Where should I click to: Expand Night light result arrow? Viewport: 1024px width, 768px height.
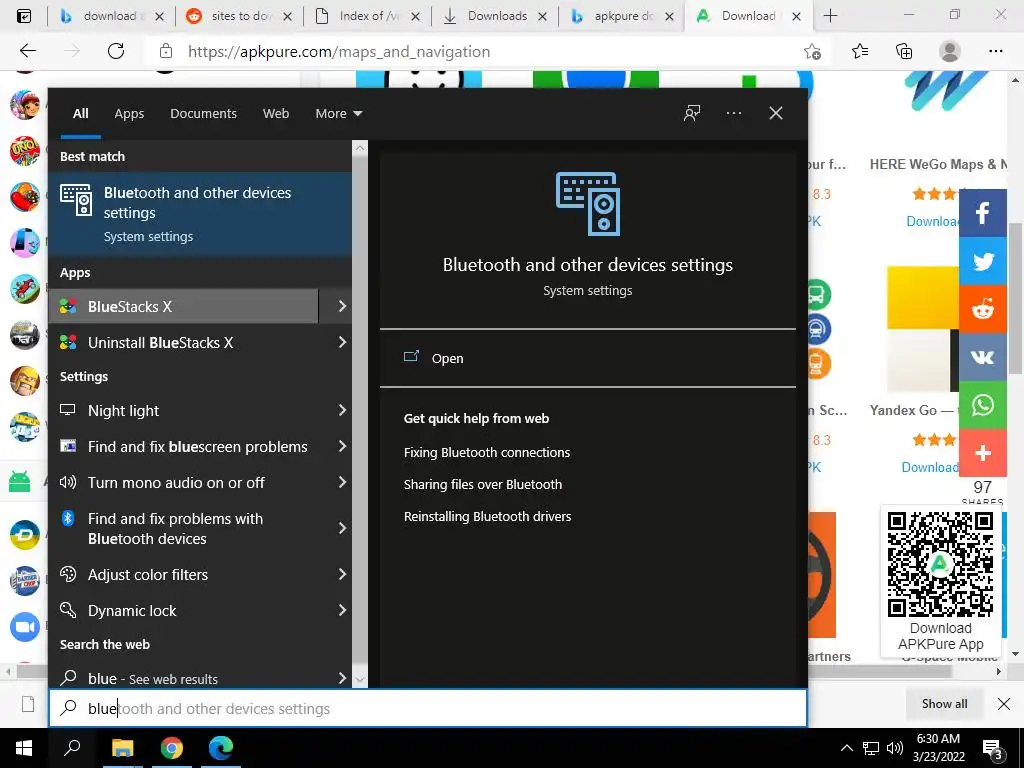pyautogui.click(x=342, y=410)
